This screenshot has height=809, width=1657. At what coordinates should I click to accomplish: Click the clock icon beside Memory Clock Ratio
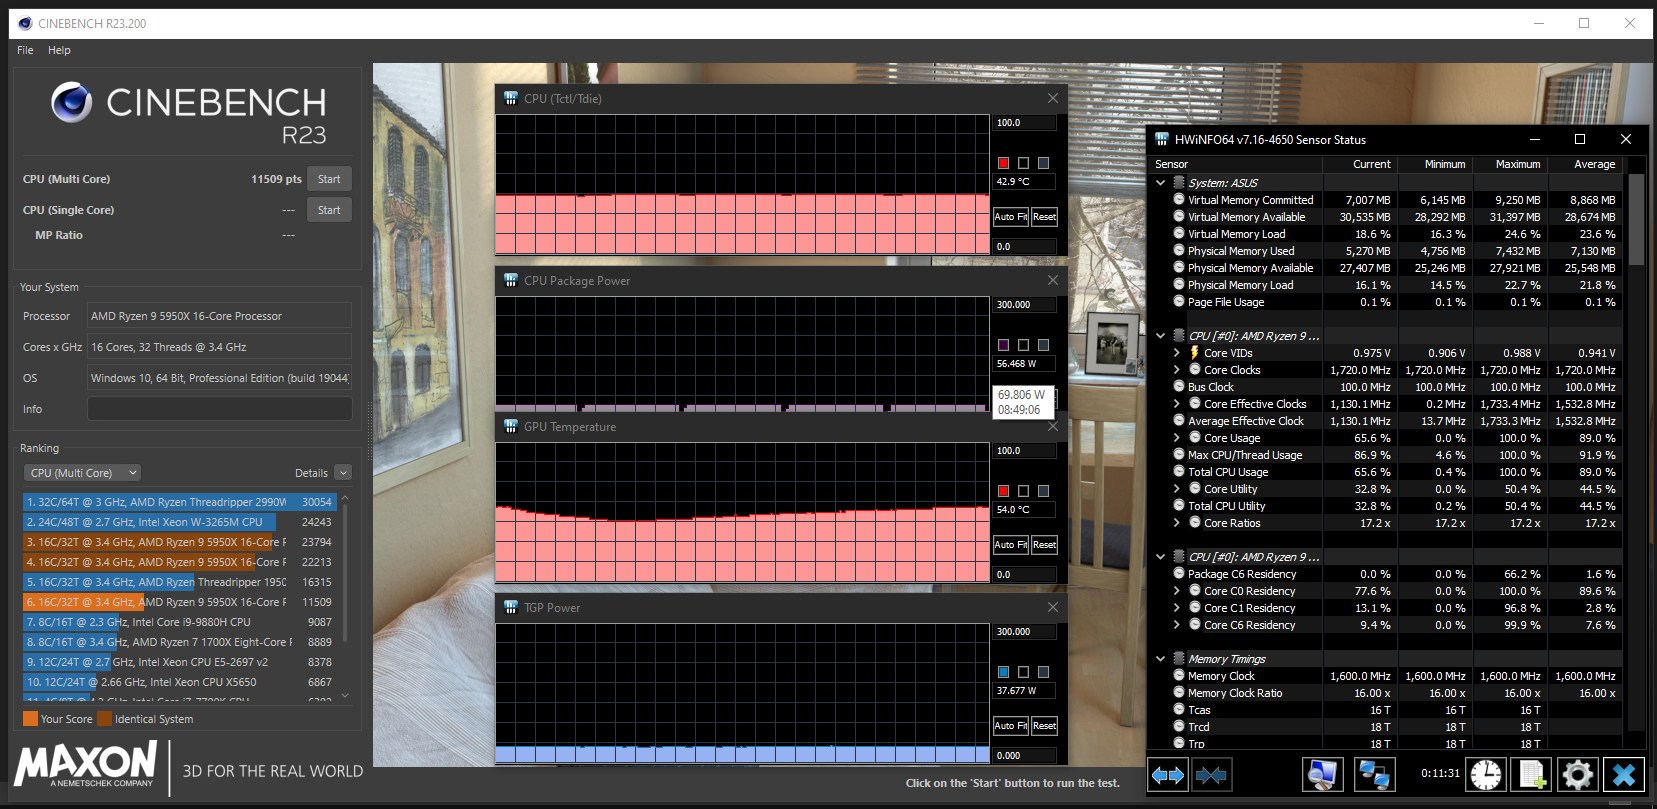click(1179, 692)
